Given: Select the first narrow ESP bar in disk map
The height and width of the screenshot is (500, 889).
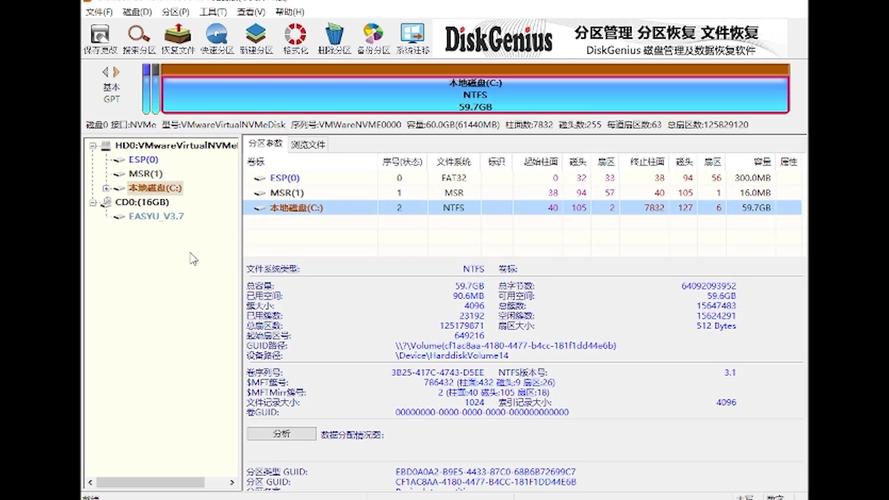Looking at the screenshot, I should click(x=146, y=89).
